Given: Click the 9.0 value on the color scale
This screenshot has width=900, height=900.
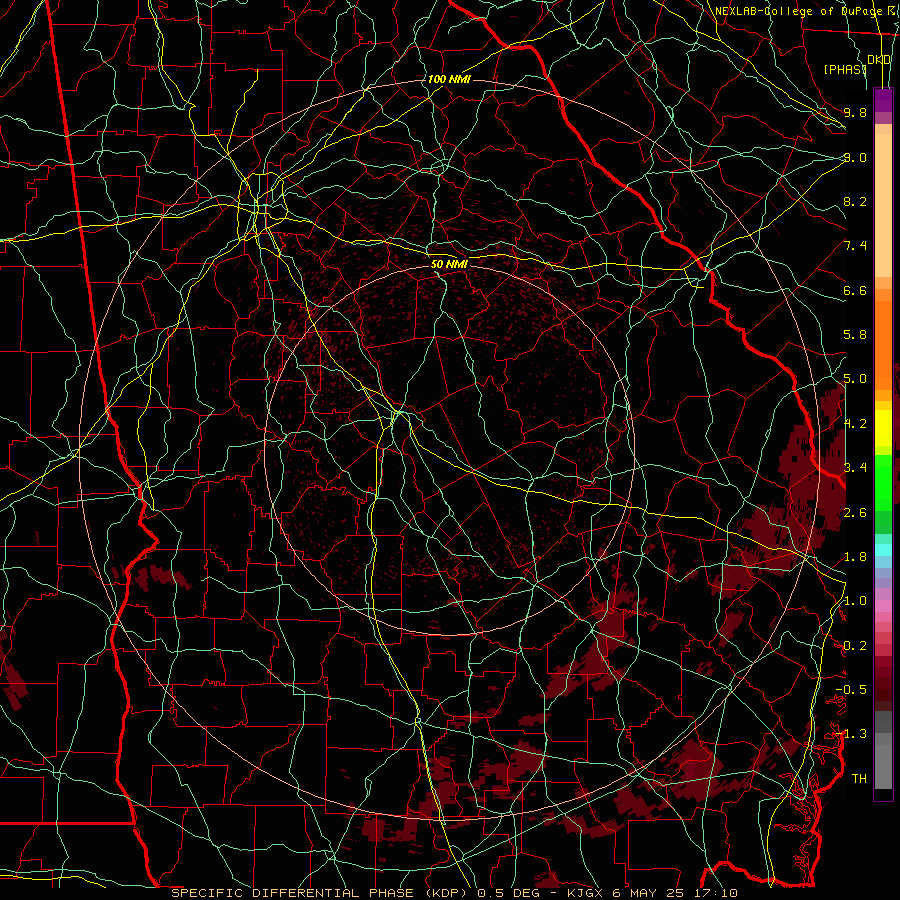Looking at the screenshot, I should tap(855, 157).
